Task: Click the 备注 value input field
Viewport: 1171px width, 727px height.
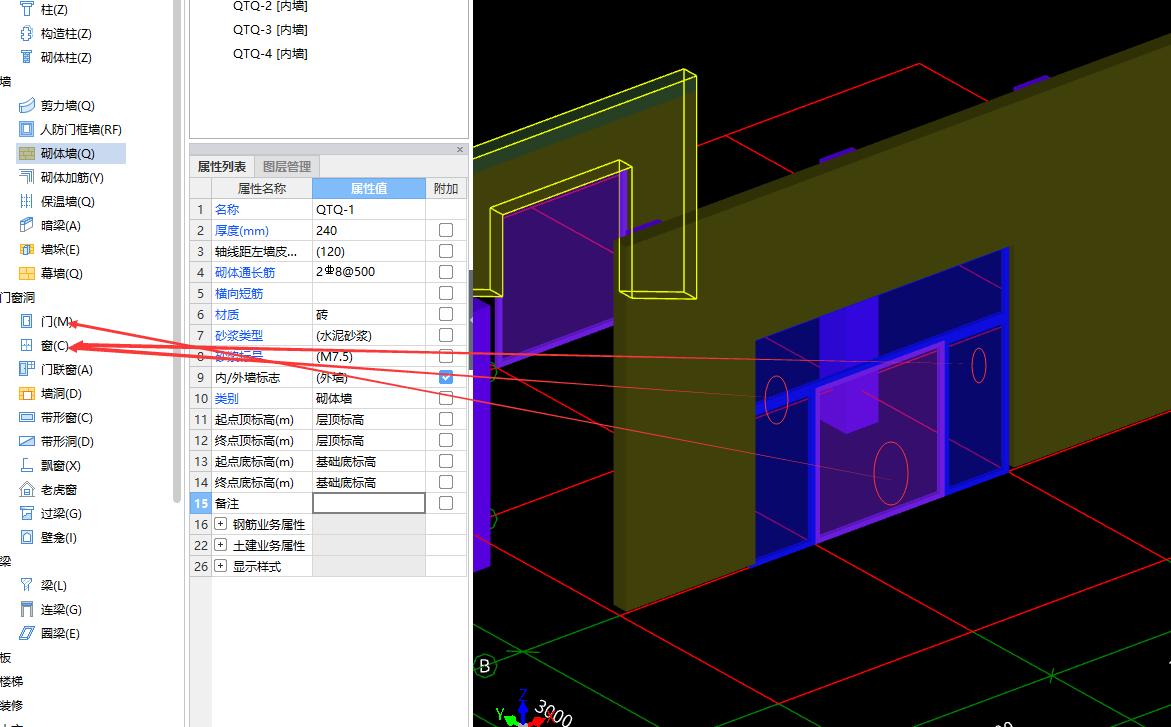Action: [x=369, y=503]
